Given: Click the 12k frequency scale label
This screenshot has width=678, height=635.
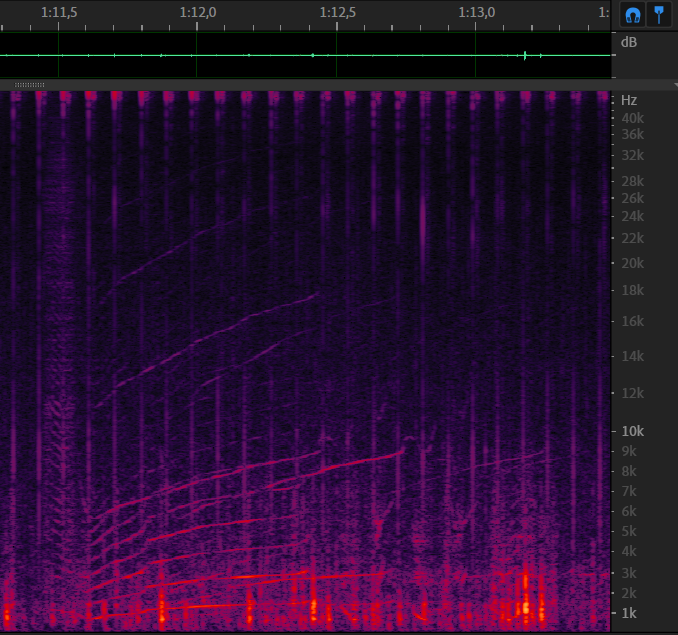Looking at the screenshot, I should click(633, 393).
